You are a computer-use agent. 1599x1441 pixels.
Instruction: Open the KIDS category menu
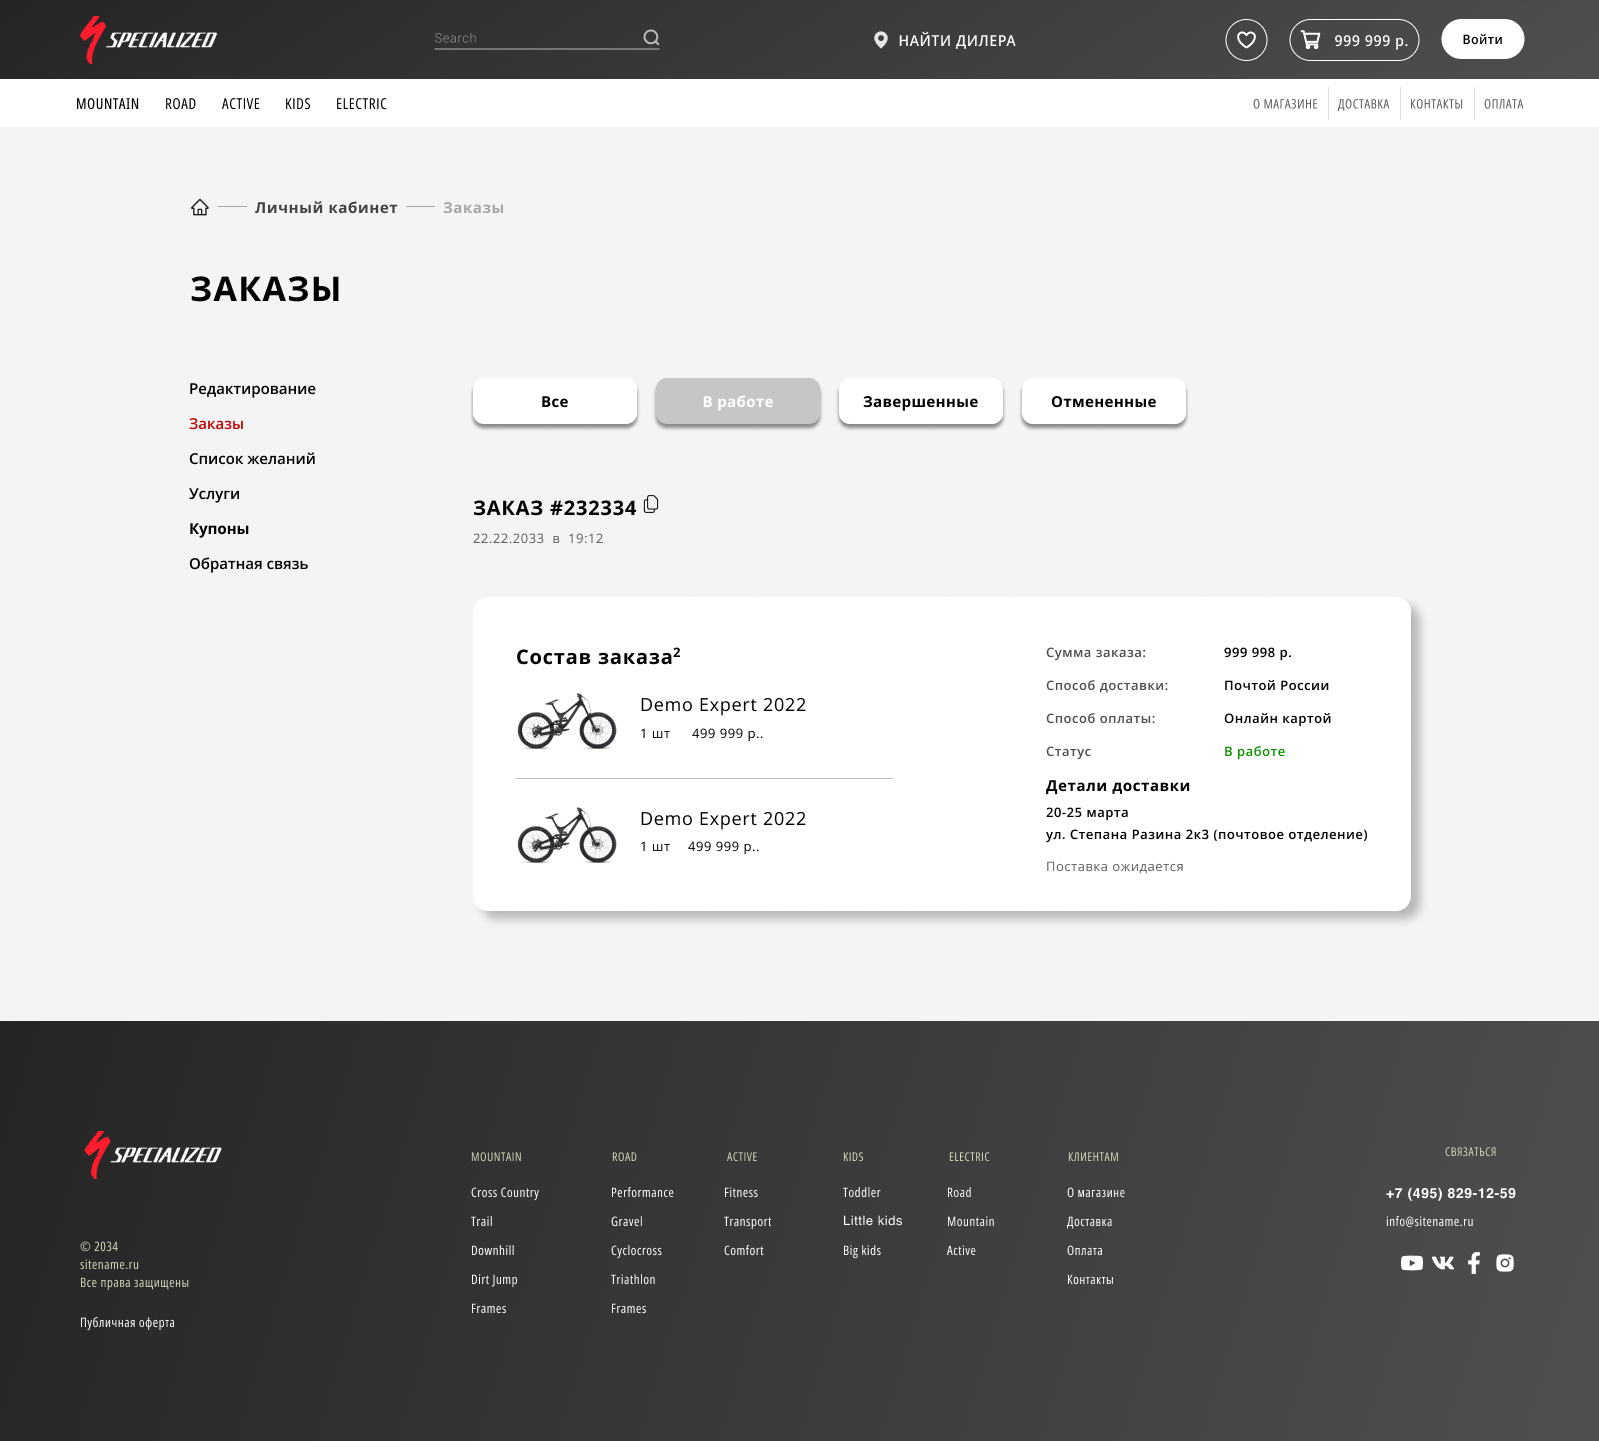coord(298,104)
